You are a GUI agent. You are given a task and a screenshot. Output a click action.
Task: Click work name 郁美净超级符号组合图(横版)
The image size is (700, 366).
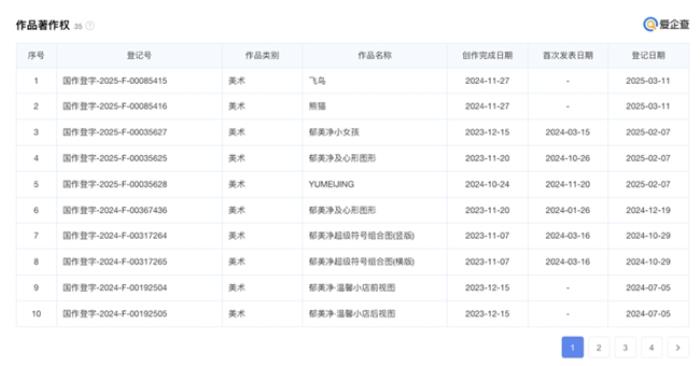click(362, 262)
